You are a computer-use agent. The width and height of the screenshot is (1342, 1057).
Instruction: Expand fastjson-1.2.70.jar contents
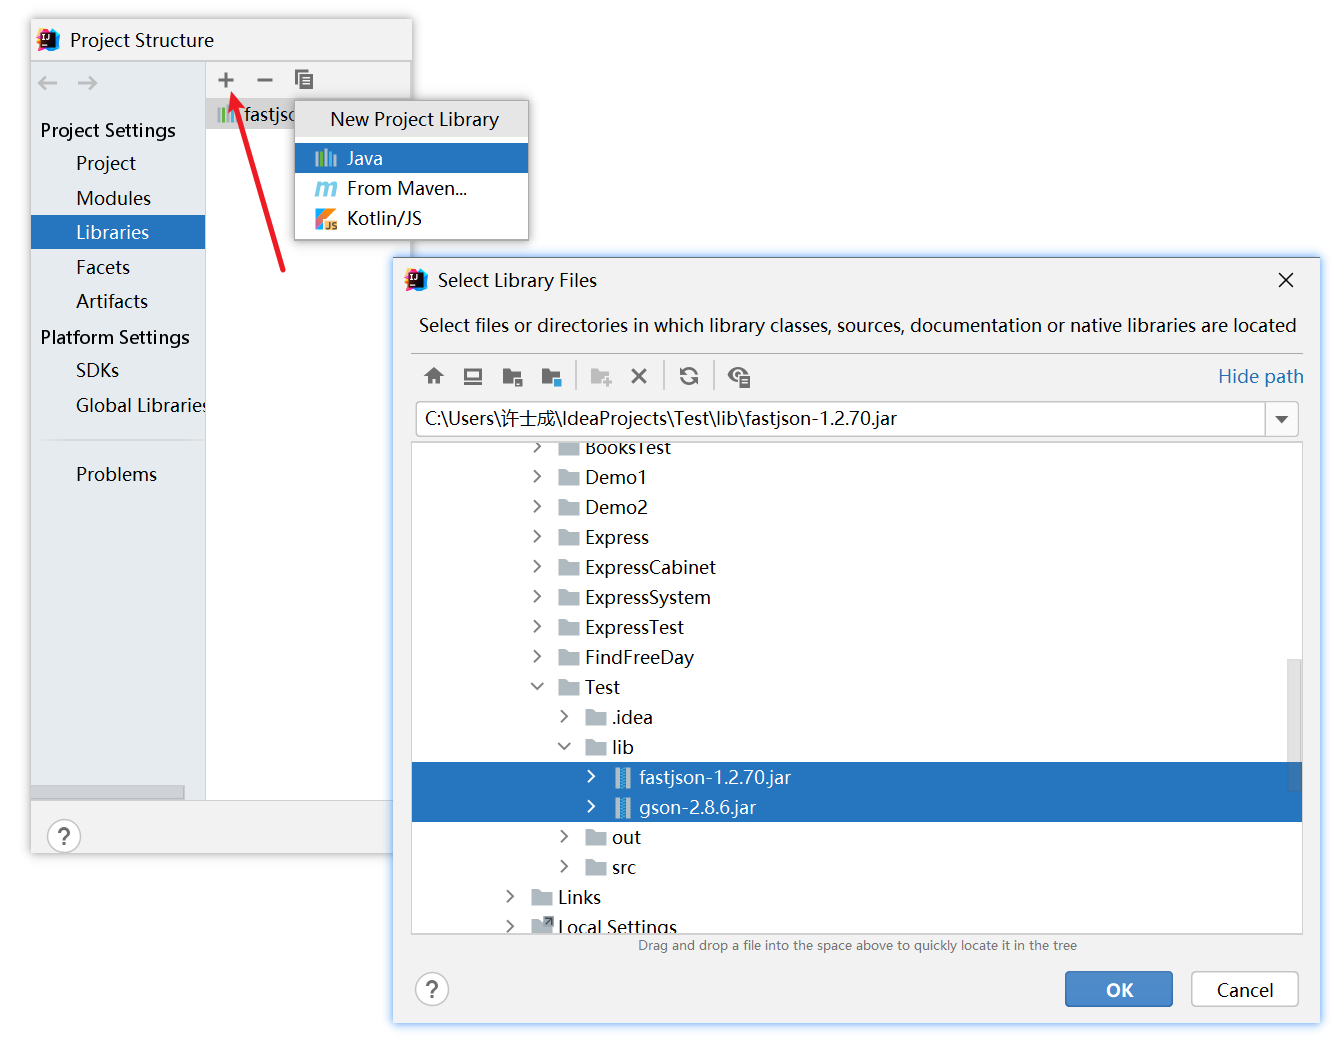(591, 777)
